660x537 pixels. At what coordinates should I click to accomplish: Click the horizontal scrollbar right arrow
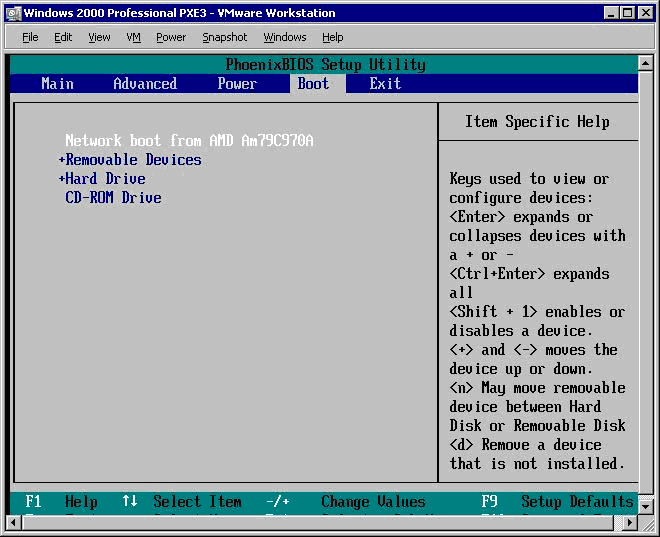coord(630,523)
